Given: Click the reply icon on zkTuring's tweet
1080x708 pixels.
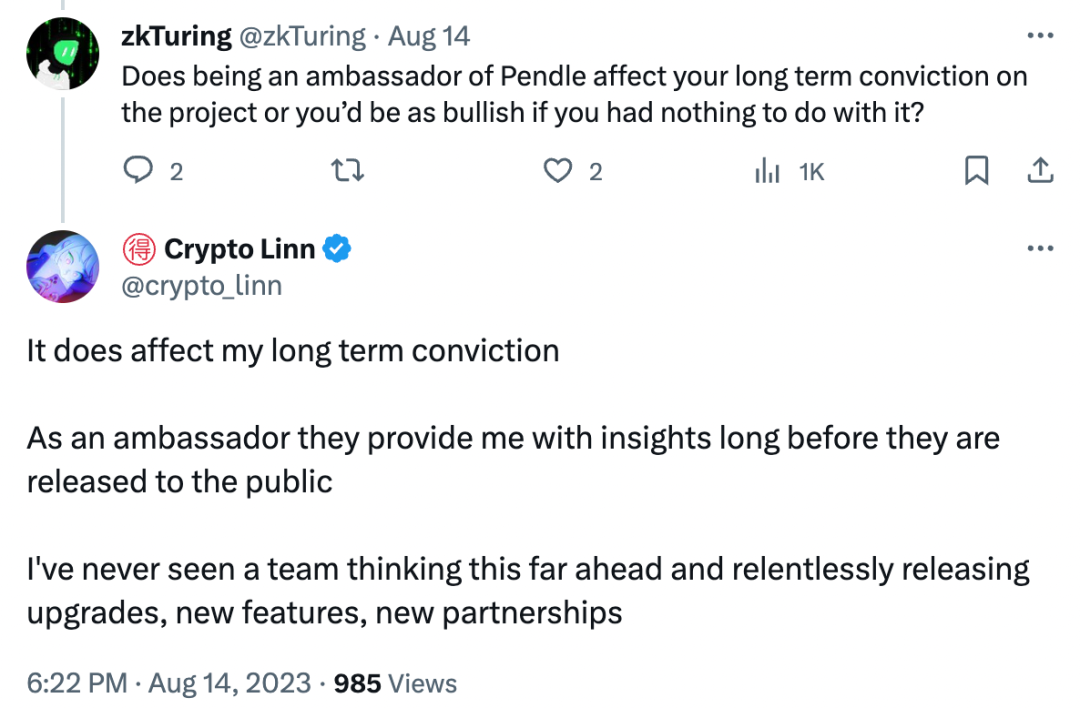Looking at the screenshot, I should [135, 172].
